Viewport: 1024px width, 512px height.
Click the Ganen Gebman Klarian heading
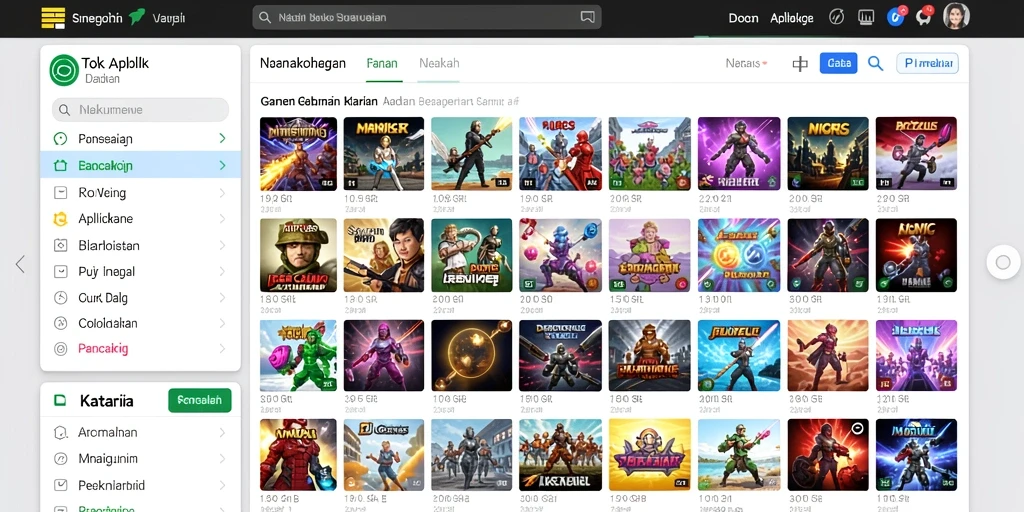[x=319, y=101]
